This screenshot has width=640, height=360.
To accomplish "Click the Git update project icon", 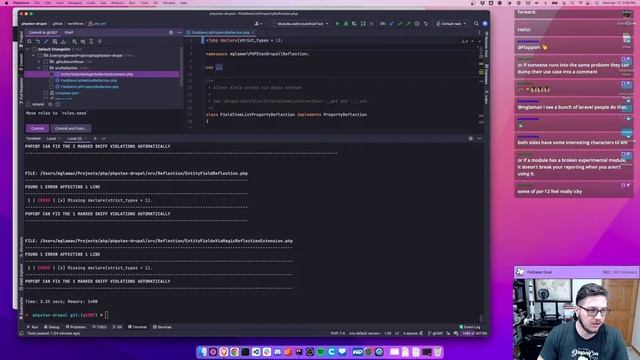I will point(391,24).
